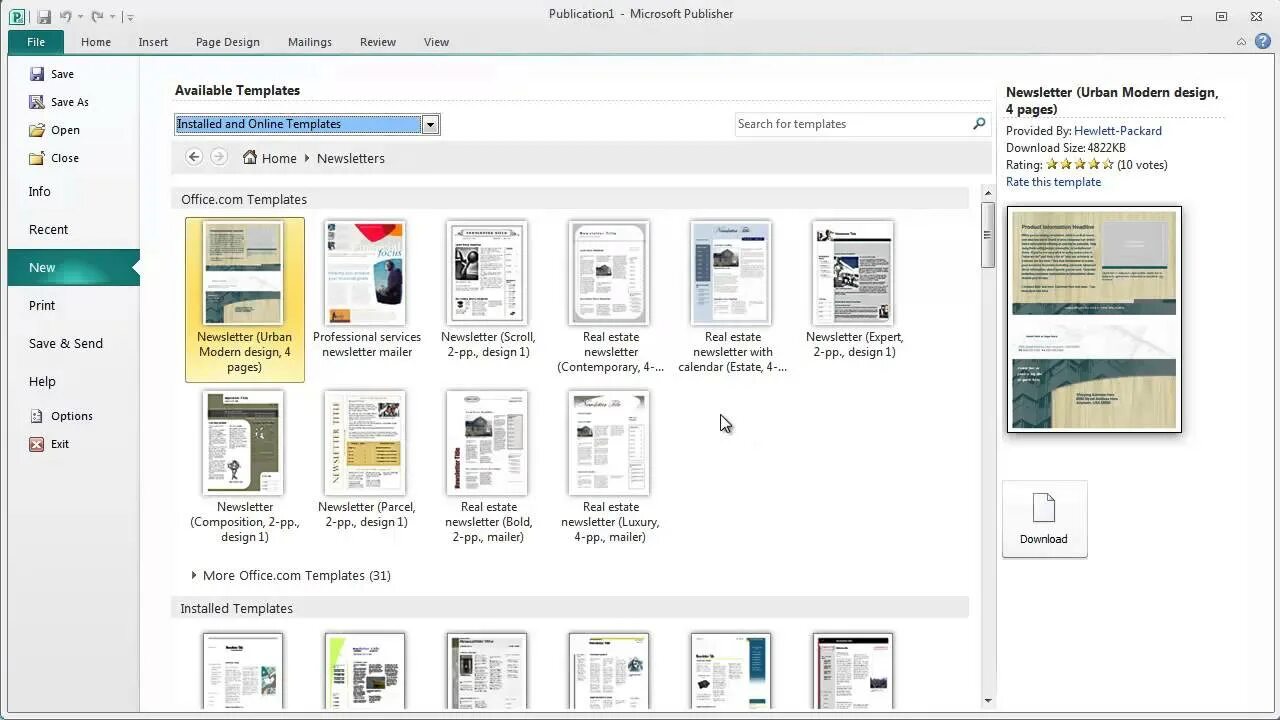
Task: Click the Office.com Templates section header
Action: pos(570,199)
